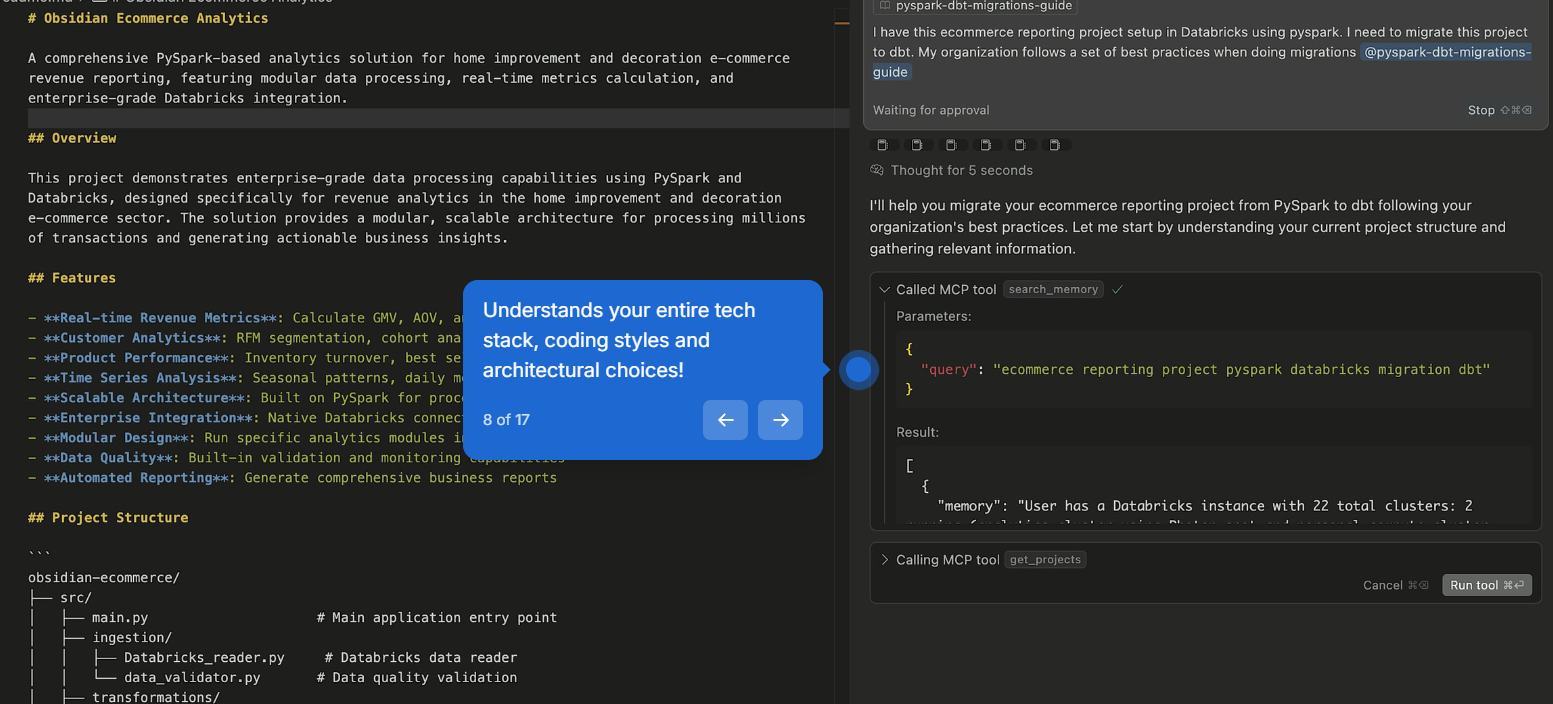This screenshot has height=704, width=1553.
Task: Click the memory result line about Databricks clusters
Action: [1204, 506]
